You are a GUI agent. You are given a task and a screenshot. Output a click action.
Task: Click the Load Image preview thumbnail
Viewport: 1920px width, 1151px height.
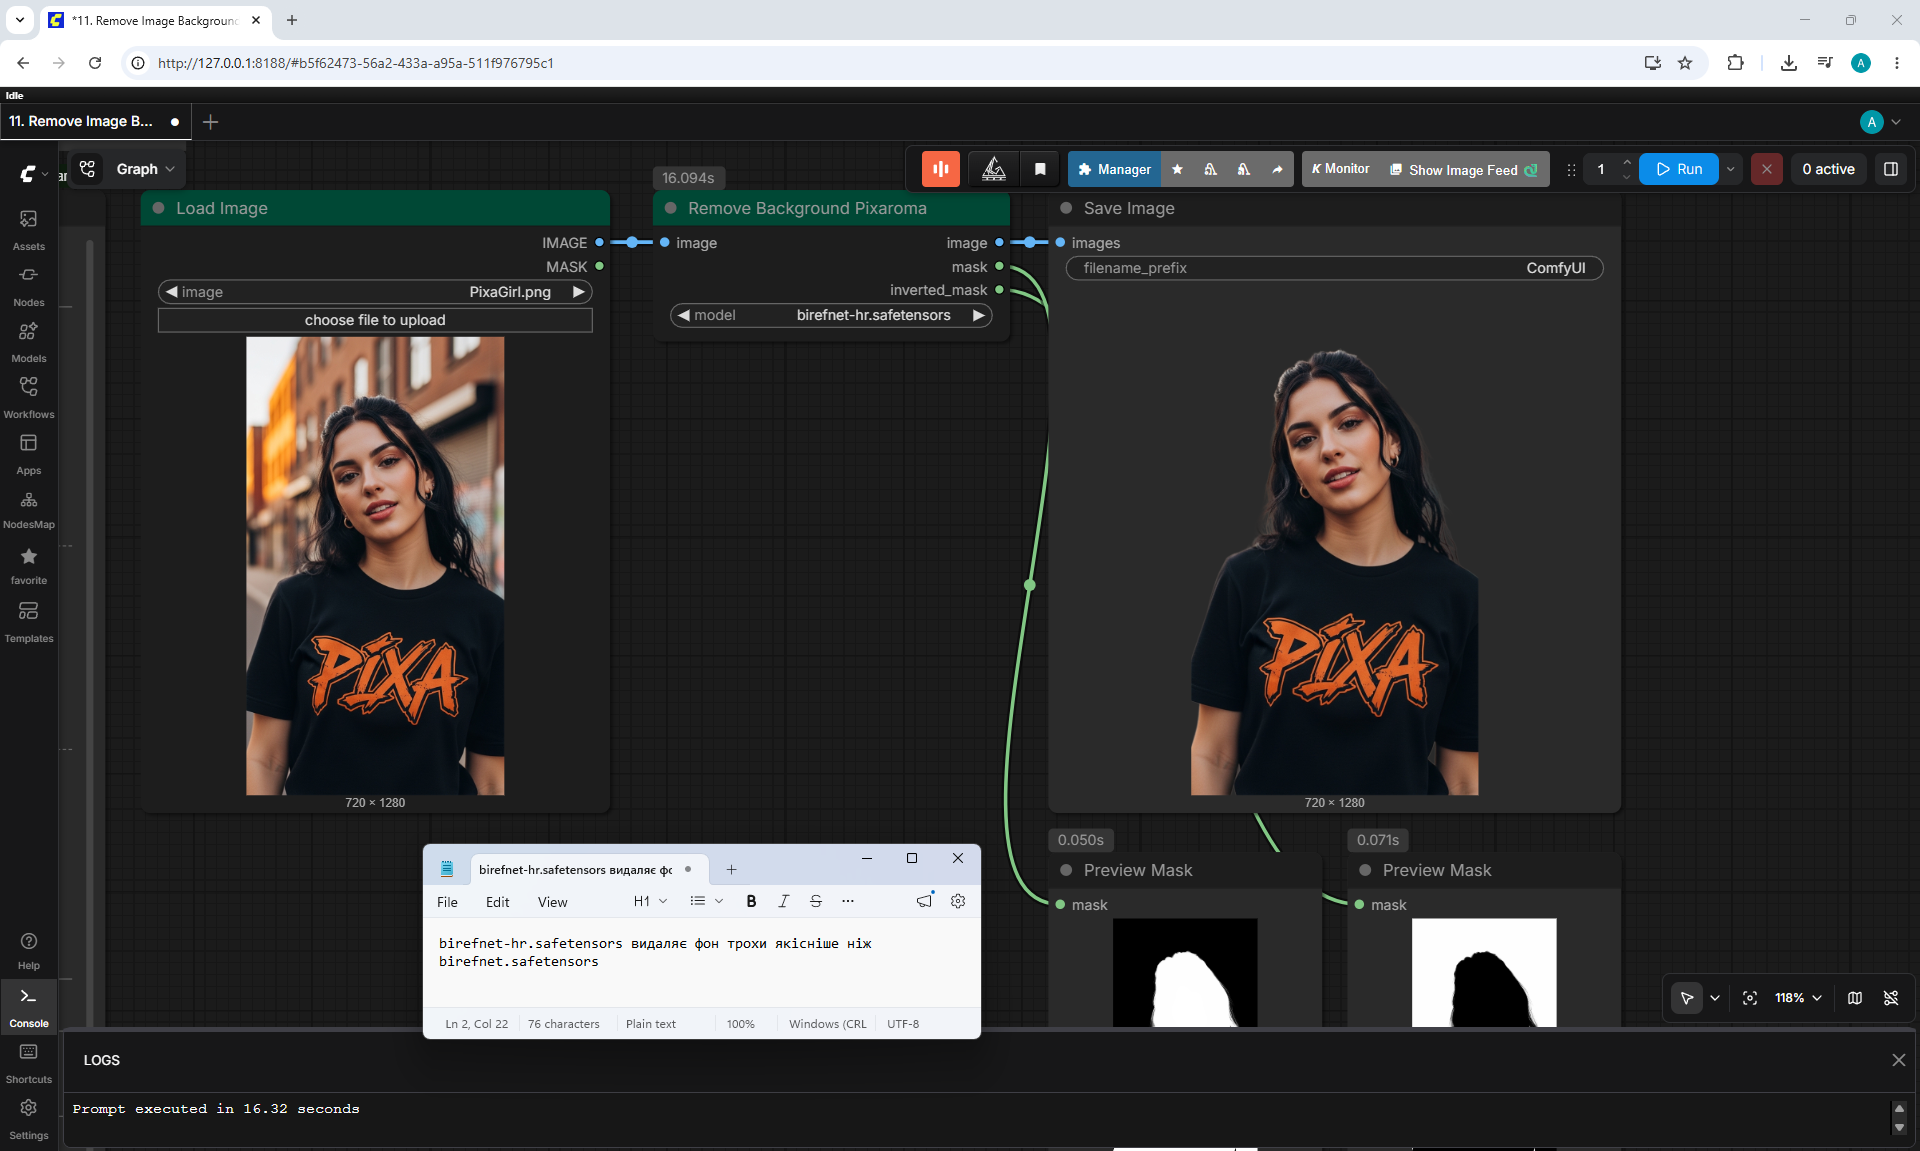(375, 566)
